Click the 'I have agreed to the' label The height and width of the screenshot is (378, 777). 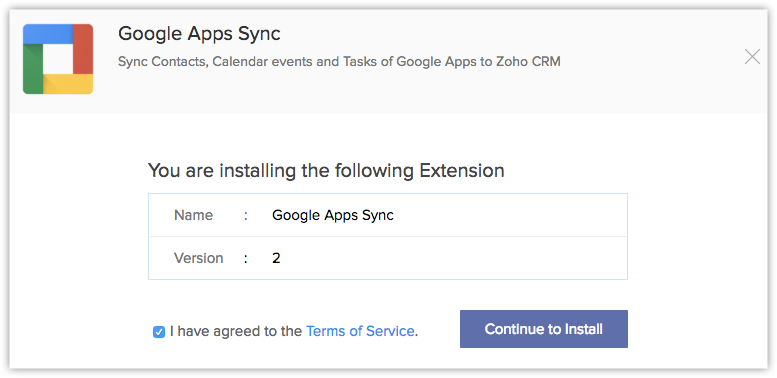[x=235, y=331]
